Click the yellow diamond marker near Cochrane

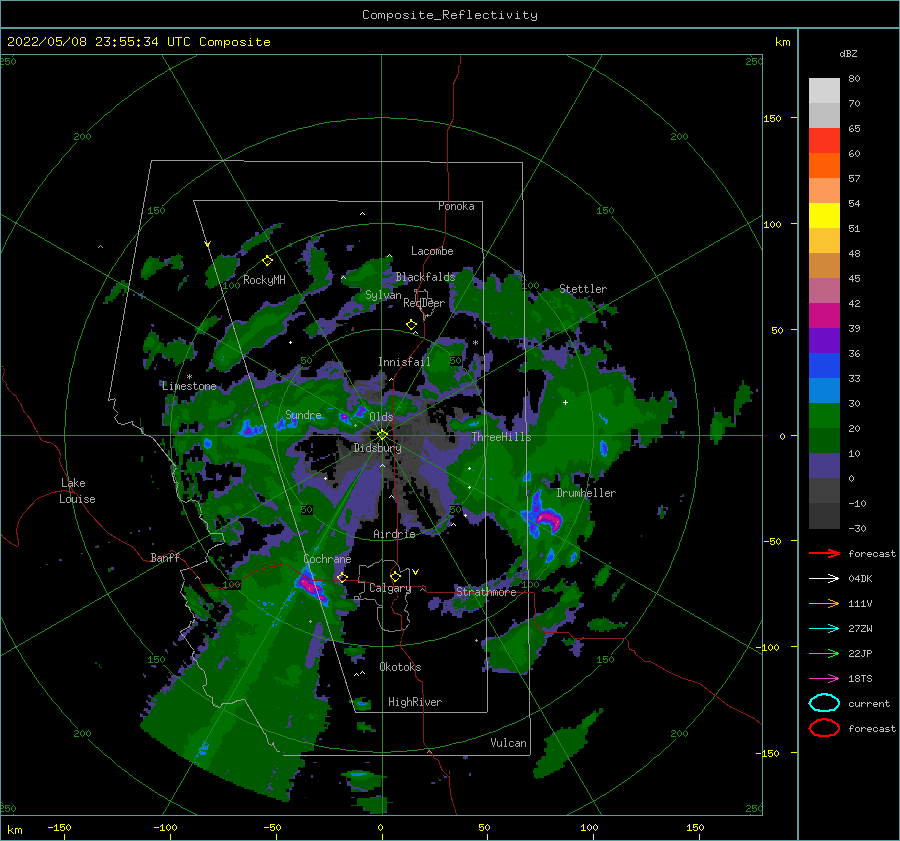coord(342,578)
